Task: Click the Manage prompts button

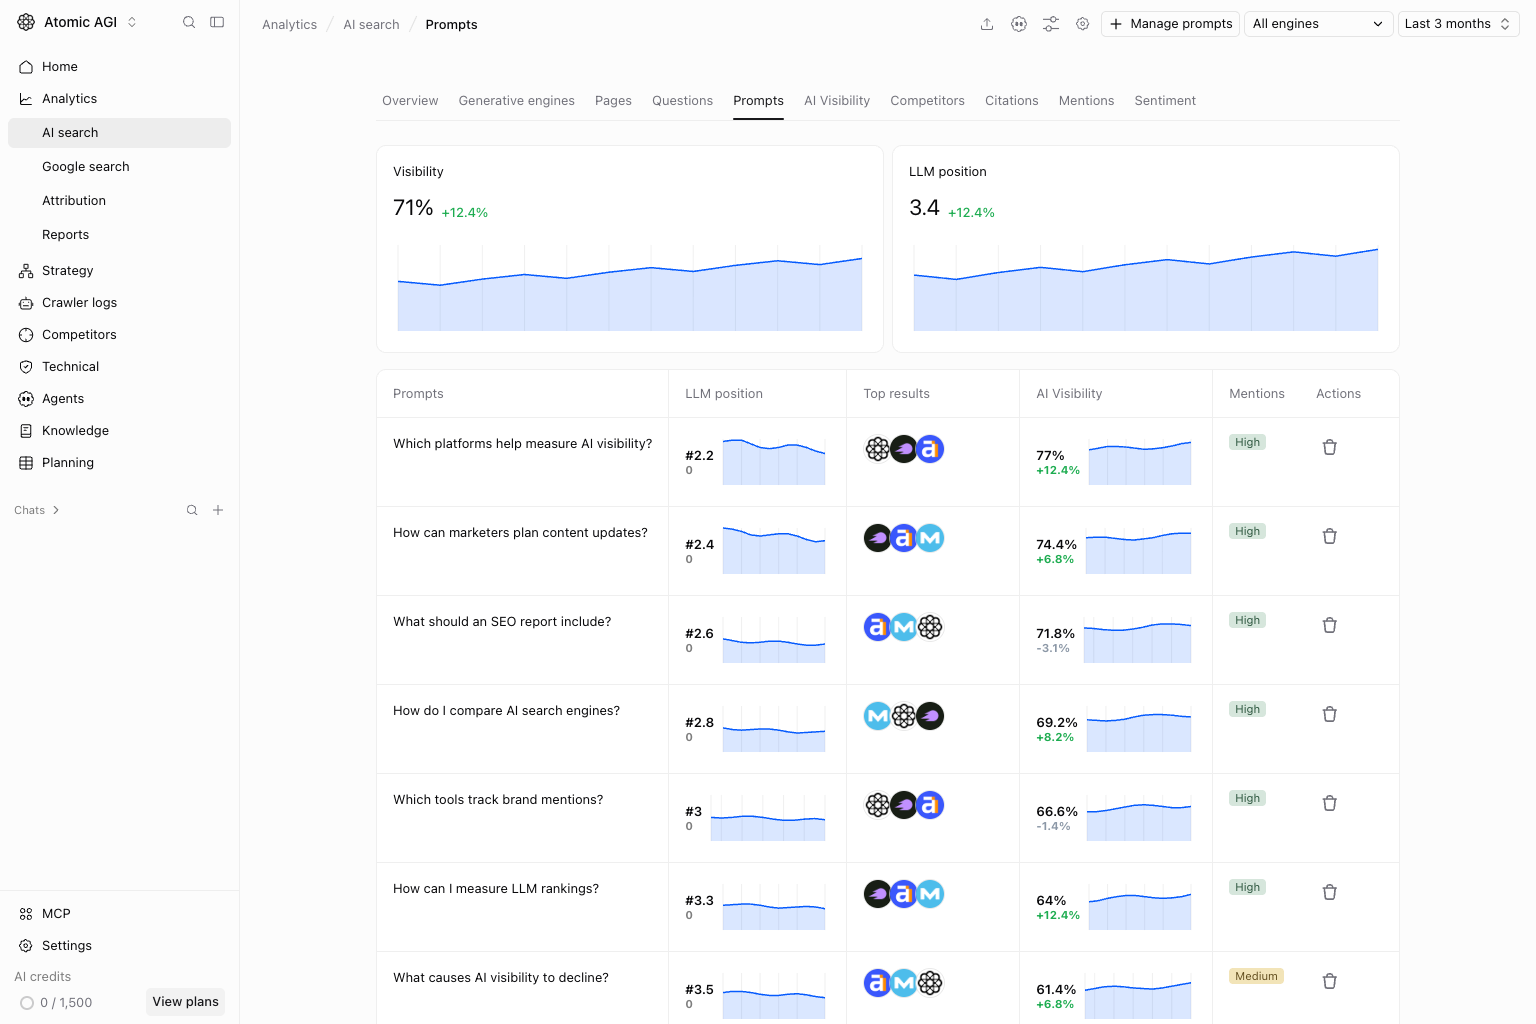Action: [1170, 24]
